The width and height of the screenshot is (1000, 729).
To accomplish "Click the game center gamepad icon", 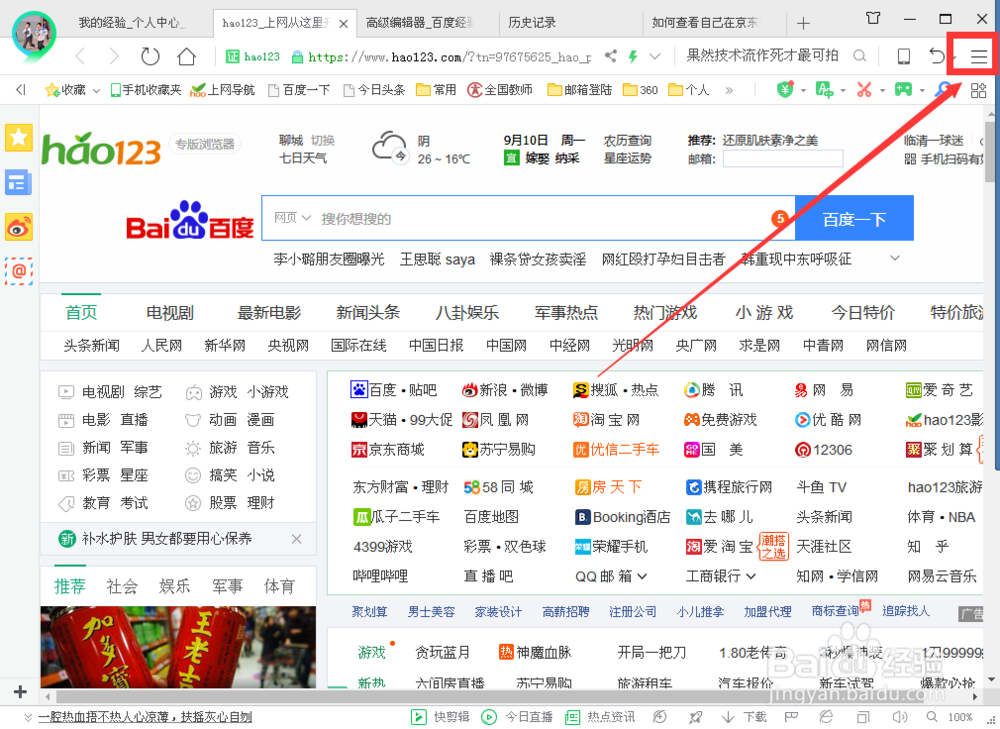I will (x=903, y=89).
